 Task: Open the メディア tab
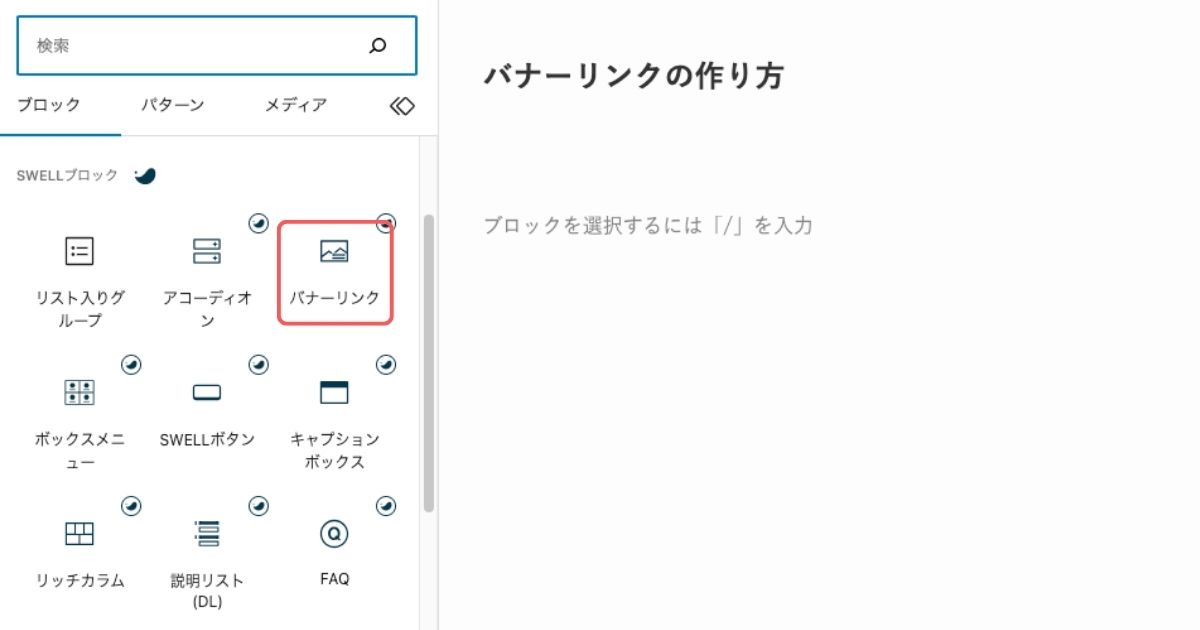295,104
